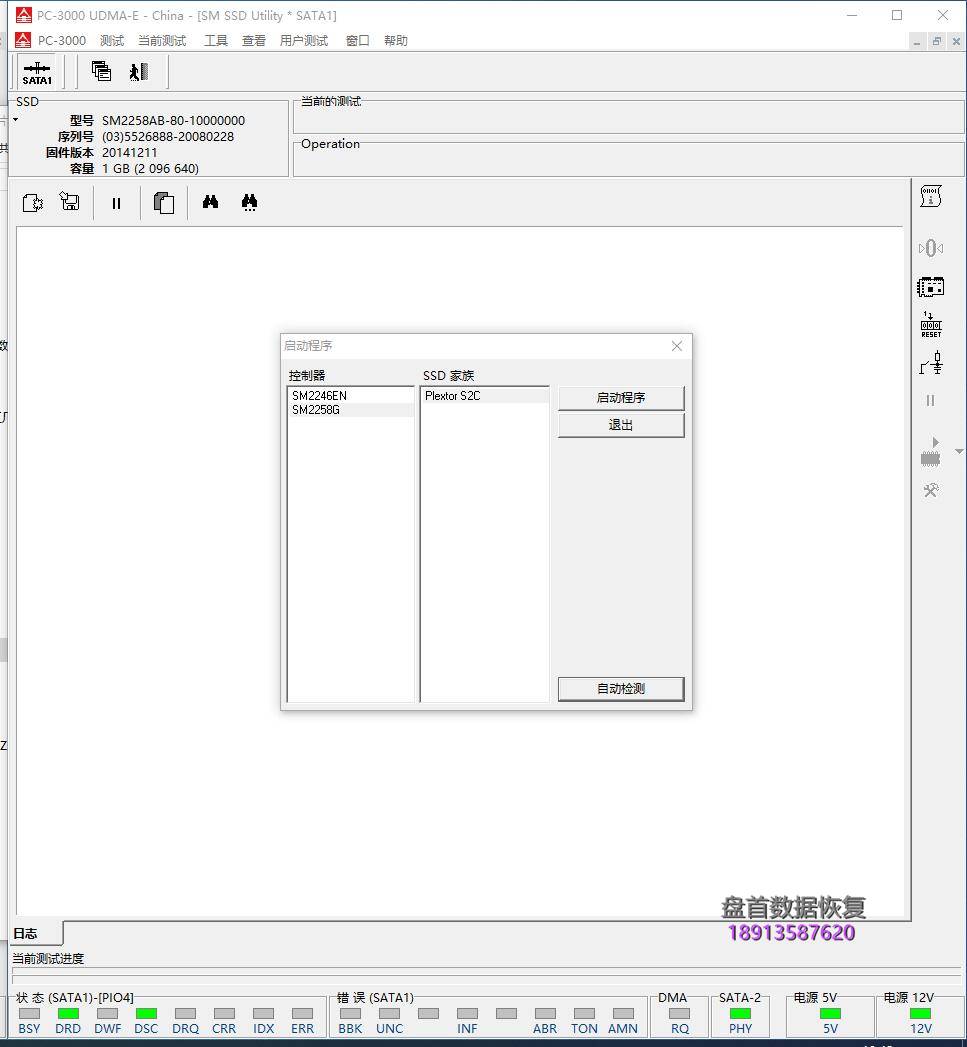
Task: Click the 自动检测 button
Action: pos(621,689)
